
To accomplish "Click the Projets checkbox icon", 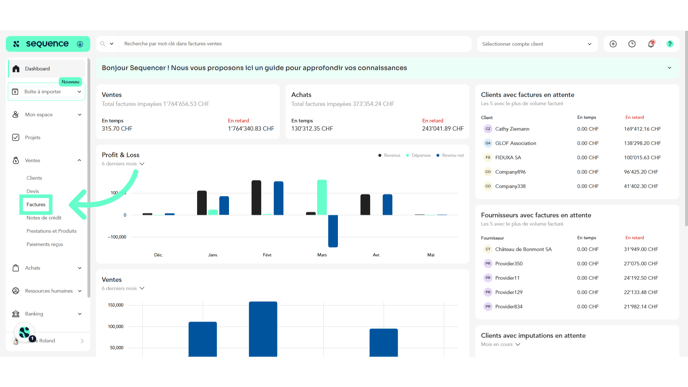I will click(15, 137).
